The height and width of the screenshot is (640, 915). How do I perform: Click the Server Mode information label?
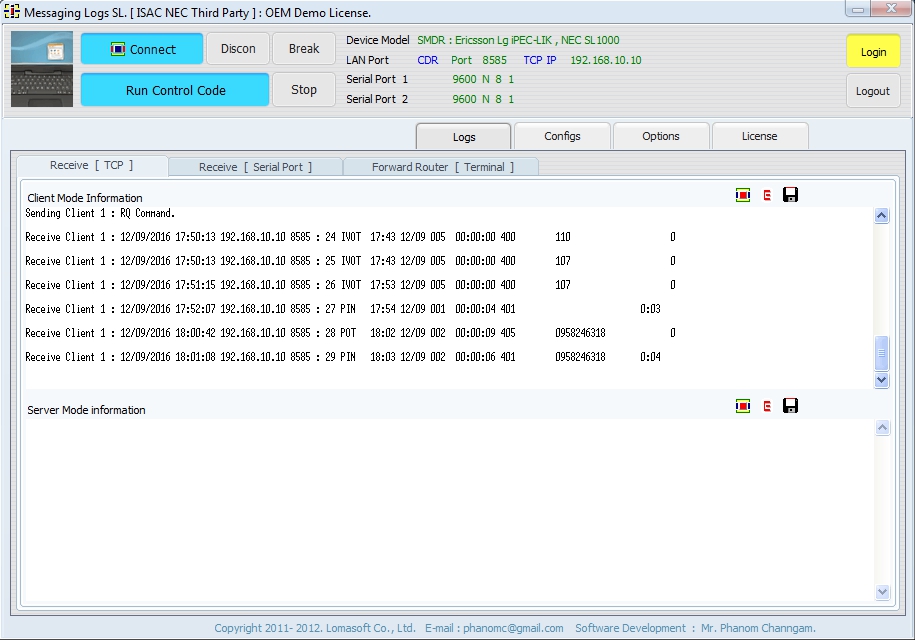tap(86, 410)
